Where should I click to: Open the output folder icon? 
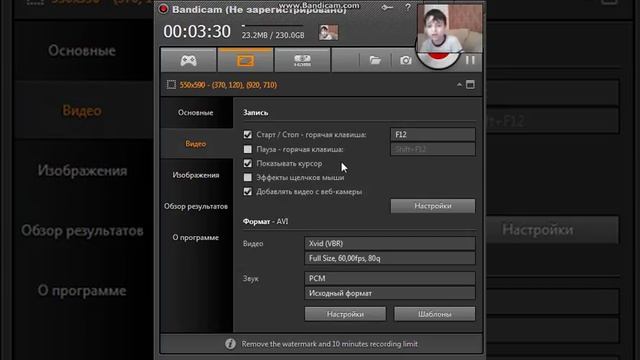pos(375,60)
